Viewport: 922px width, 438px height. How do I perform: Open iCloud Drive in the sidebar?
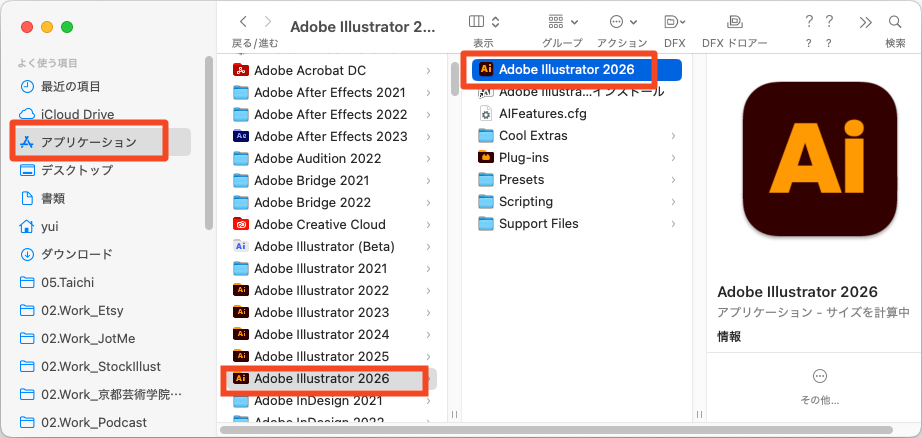click(x=77, y=114)
